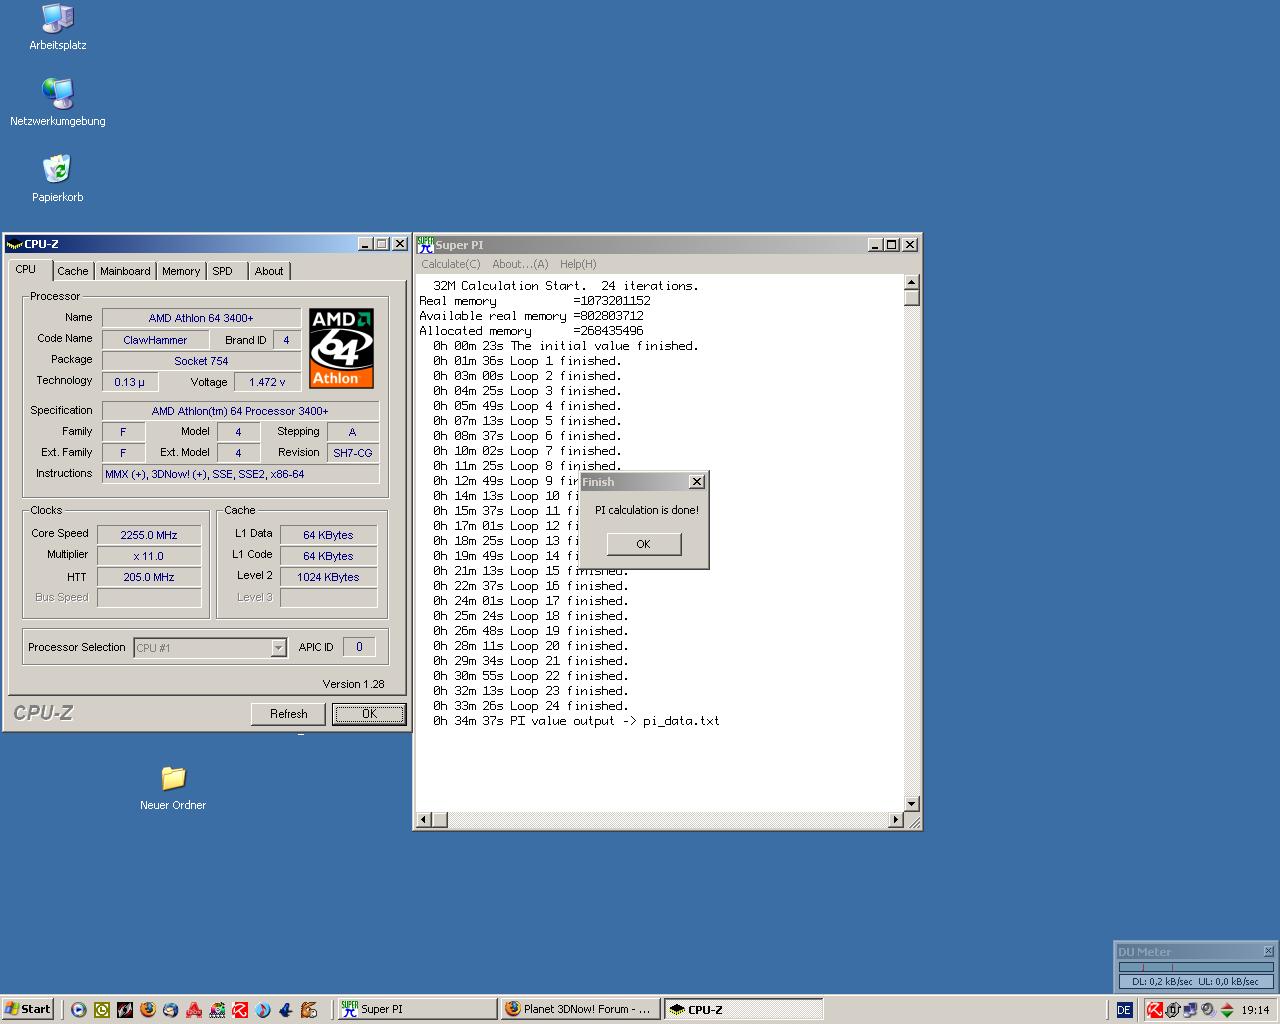Click the DU Meter arrows tray icon

1227,1010
